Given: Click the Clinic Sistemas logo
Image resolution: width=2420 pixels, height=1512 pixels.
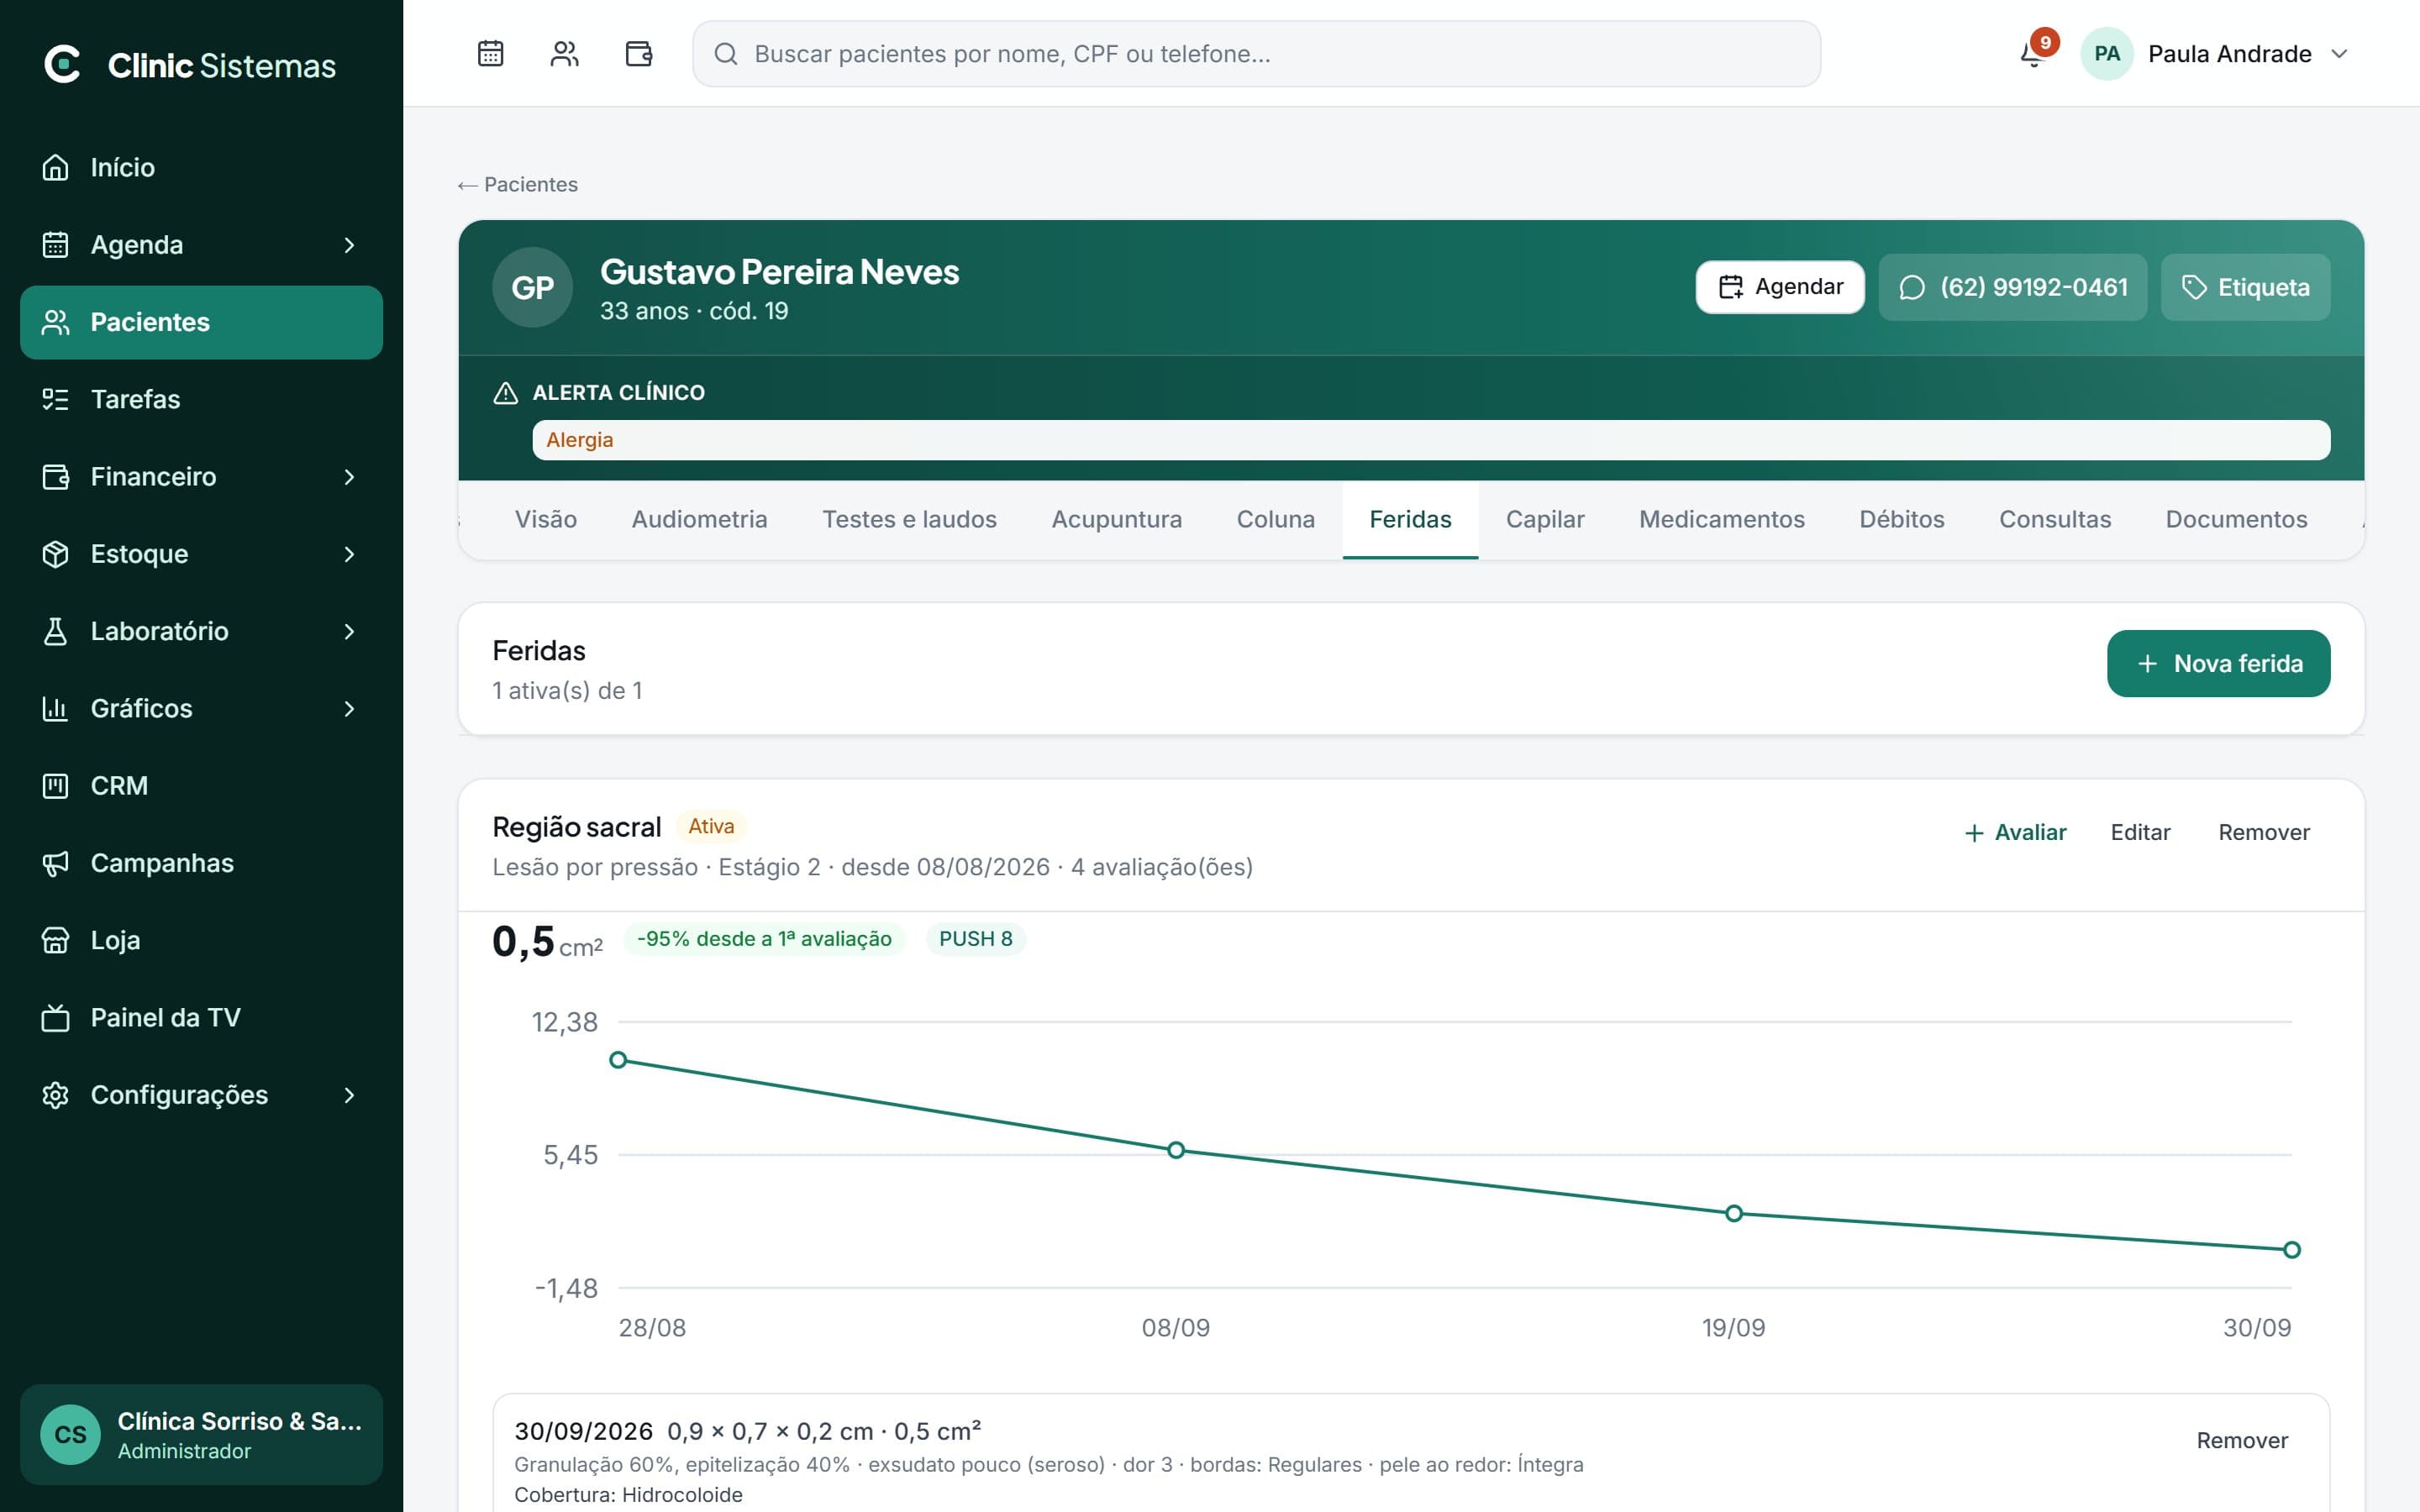Looking at the screenshot, I should pyautogui.click(x=190, y=65).
